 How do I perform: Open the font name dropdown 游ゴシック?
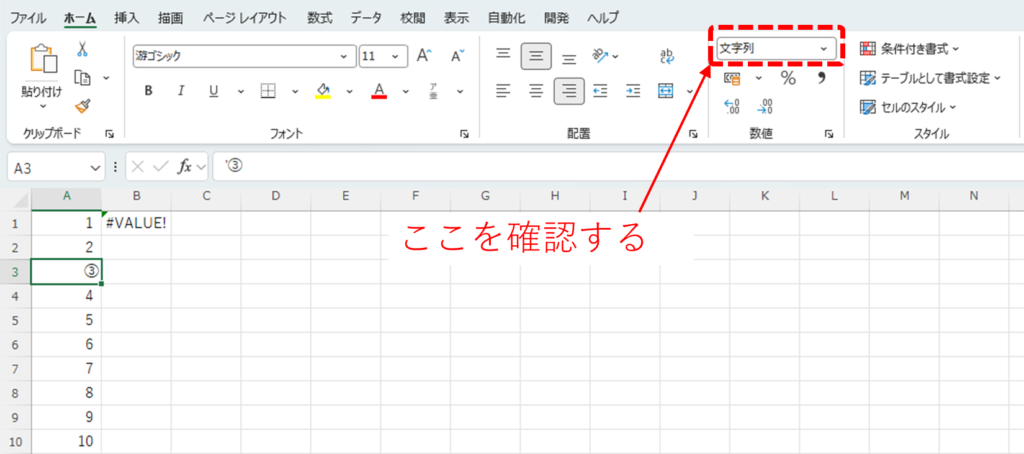tap(244, 56)
